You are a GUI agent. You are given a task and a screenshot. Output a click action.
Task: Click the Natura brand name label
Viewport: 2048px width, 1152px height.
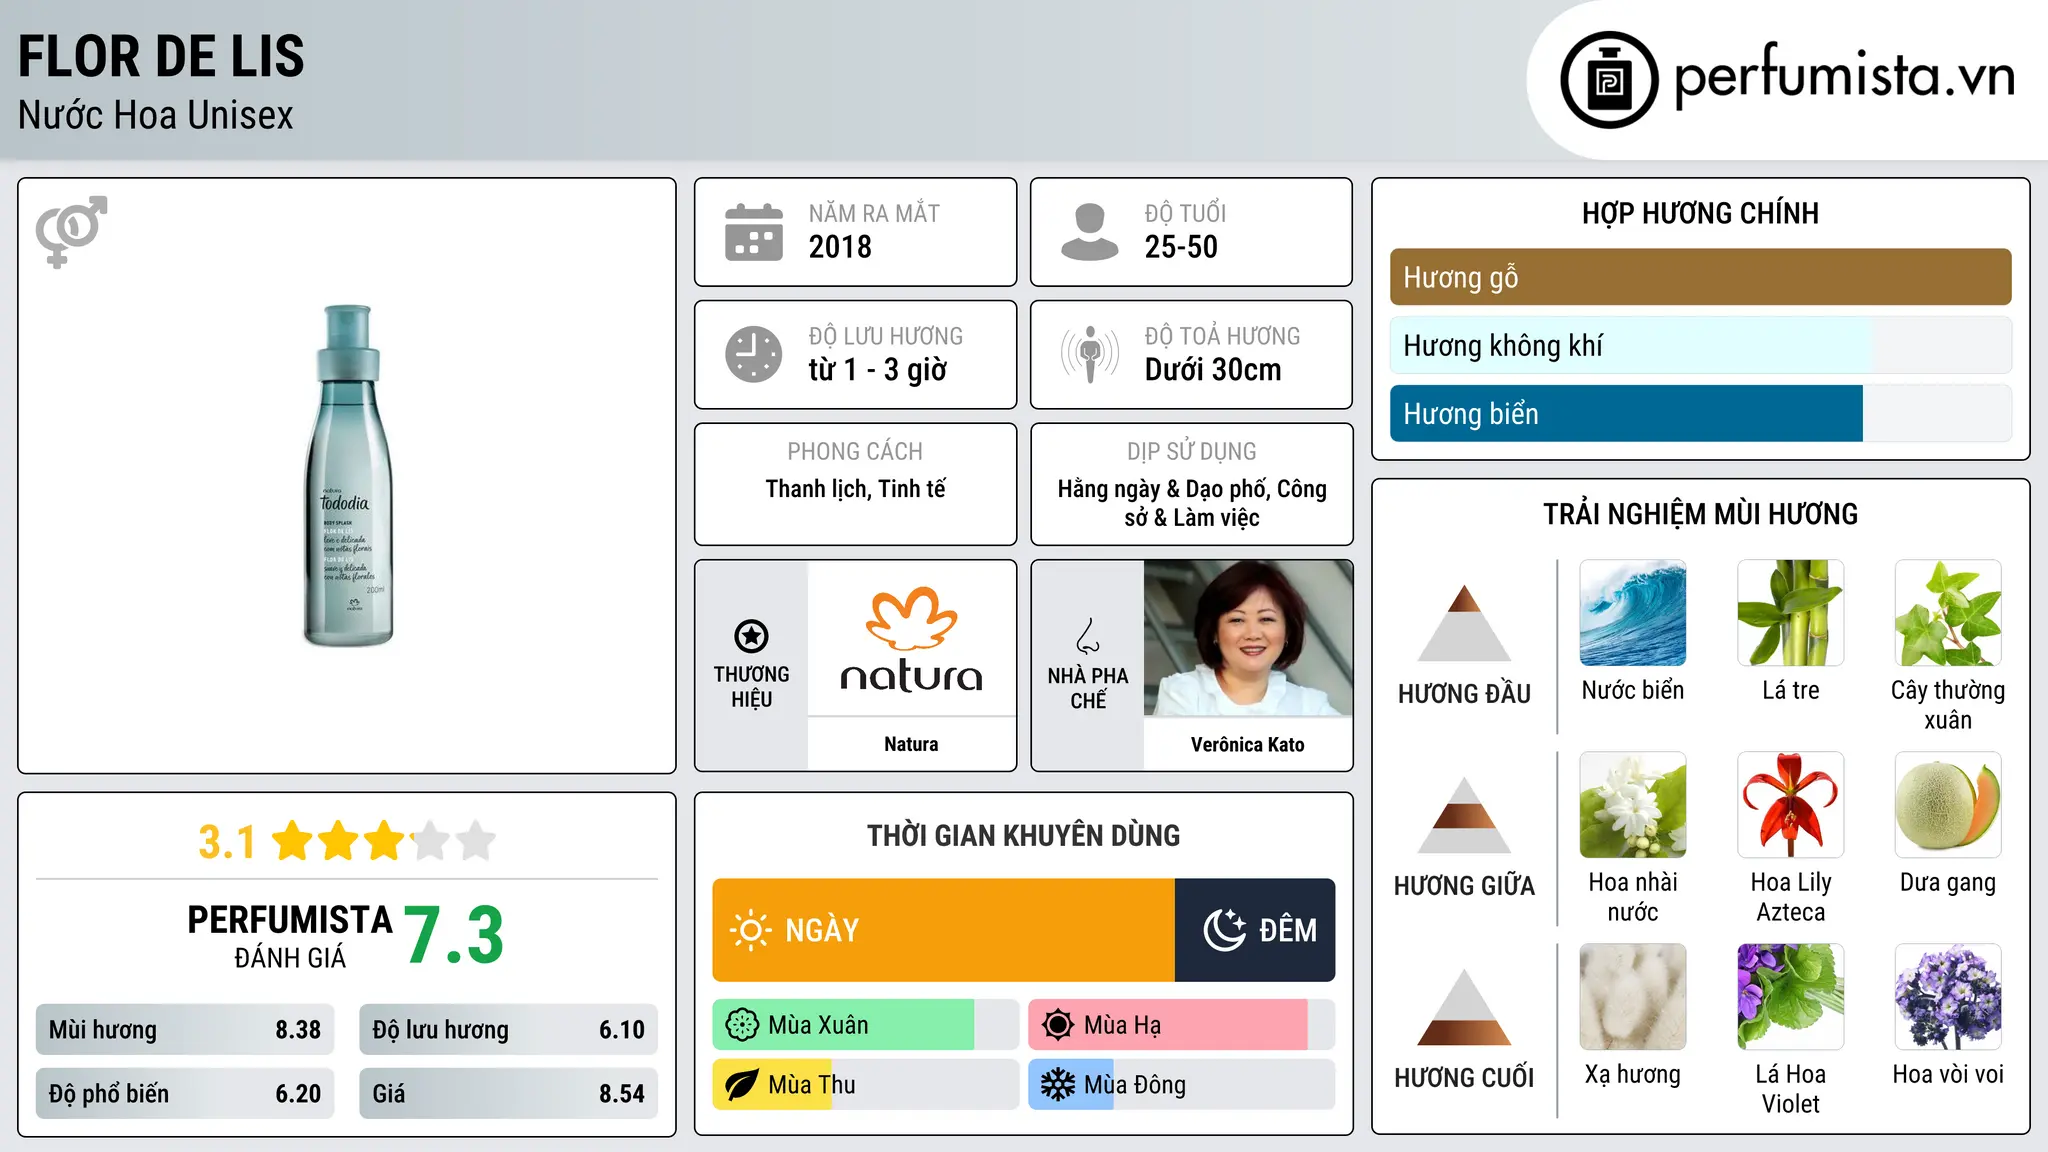(x=911, y=744)
